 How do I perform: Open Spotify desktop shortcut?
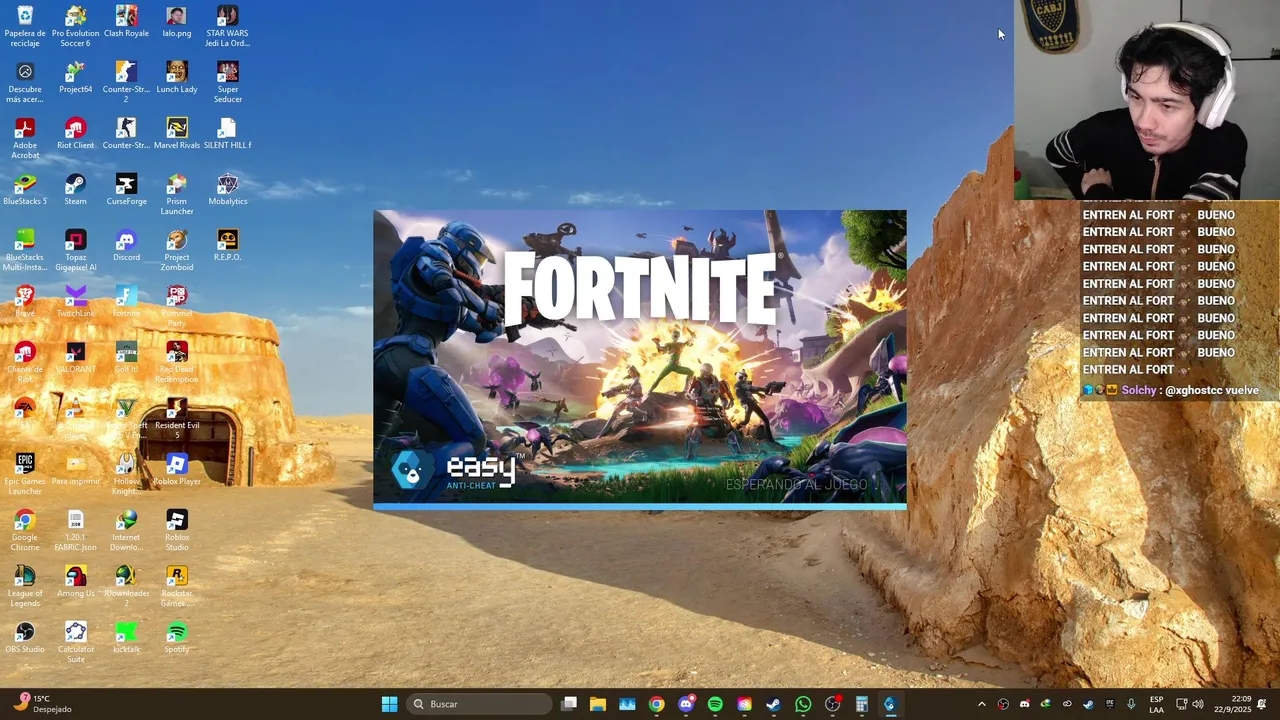pos(177,638)
